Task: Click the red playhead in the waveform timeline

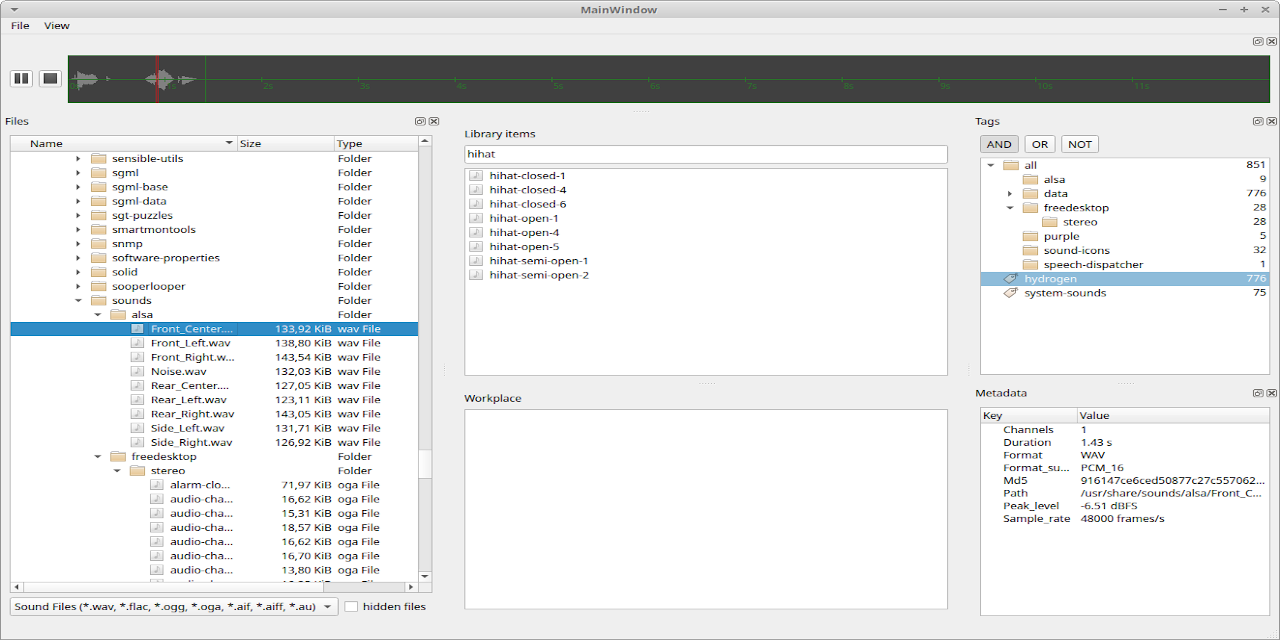Action: [x=157, y=78]
